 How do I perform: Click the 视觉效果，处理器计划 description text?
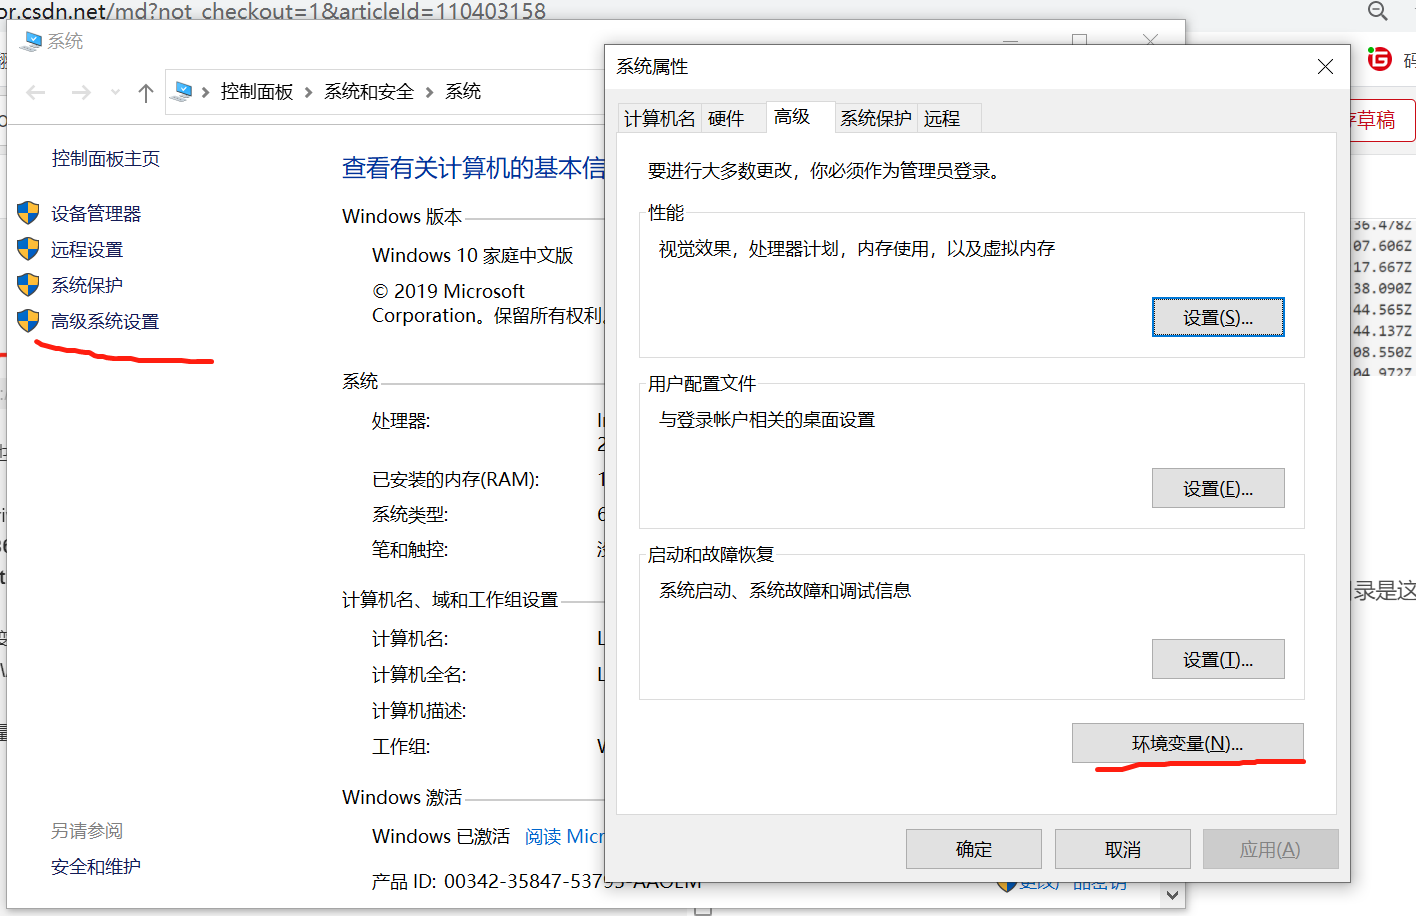(857, 249)
